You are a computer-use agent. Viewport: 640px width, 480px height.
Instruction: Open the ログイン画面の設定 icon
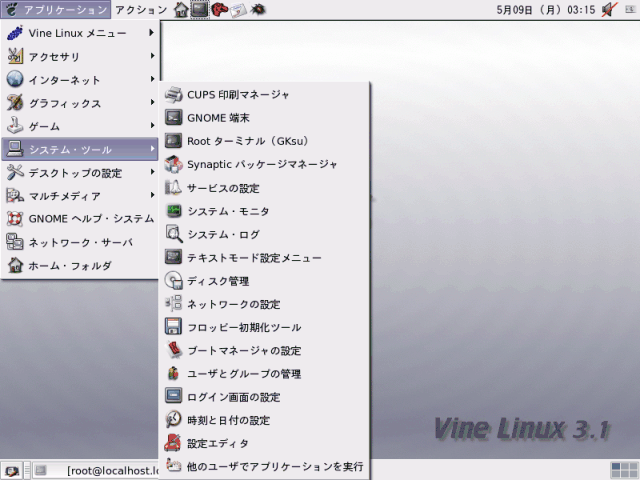click(173, 396)
